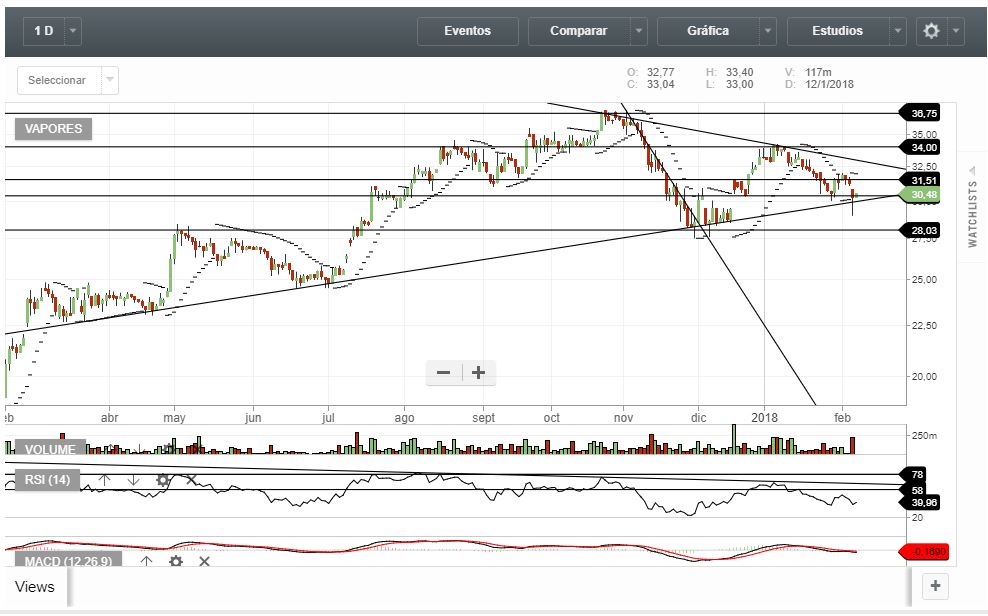Move the RSI (14) panel up

pyautogui.click(x=105, y=481)
